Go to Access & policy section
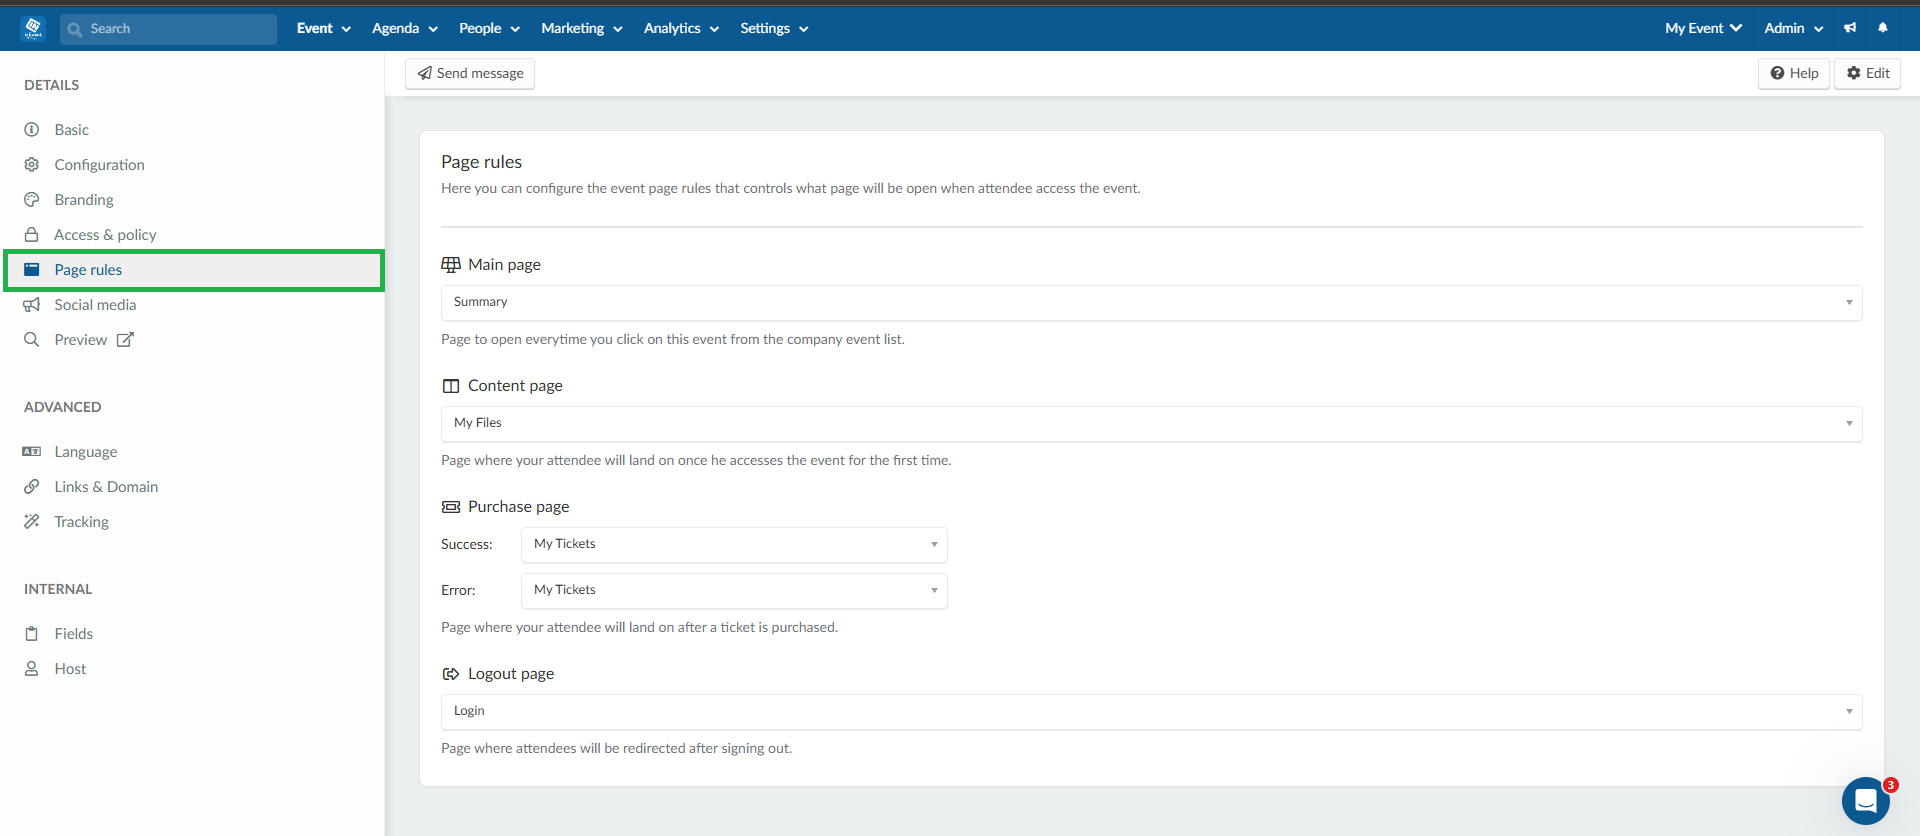The width and height of the screenshot is (1920, 836). (x=105, y=235)
